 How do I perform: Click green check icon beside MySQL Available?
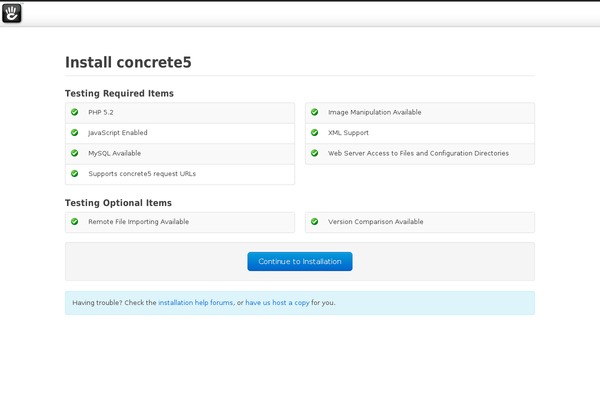75,153
